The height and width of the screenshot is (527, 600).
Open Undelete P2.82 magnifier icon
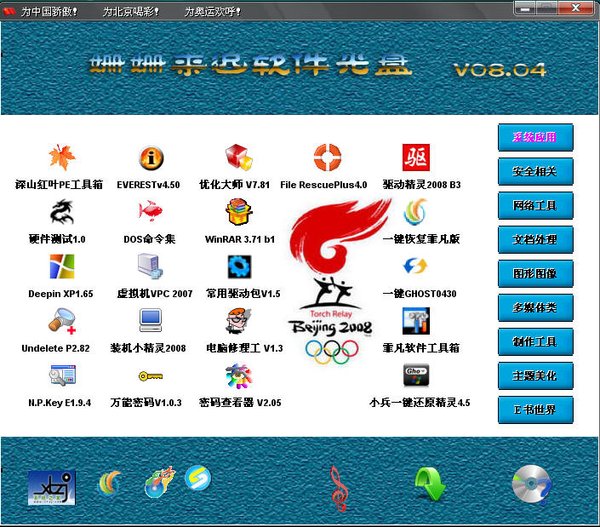(x=62, y=321)
